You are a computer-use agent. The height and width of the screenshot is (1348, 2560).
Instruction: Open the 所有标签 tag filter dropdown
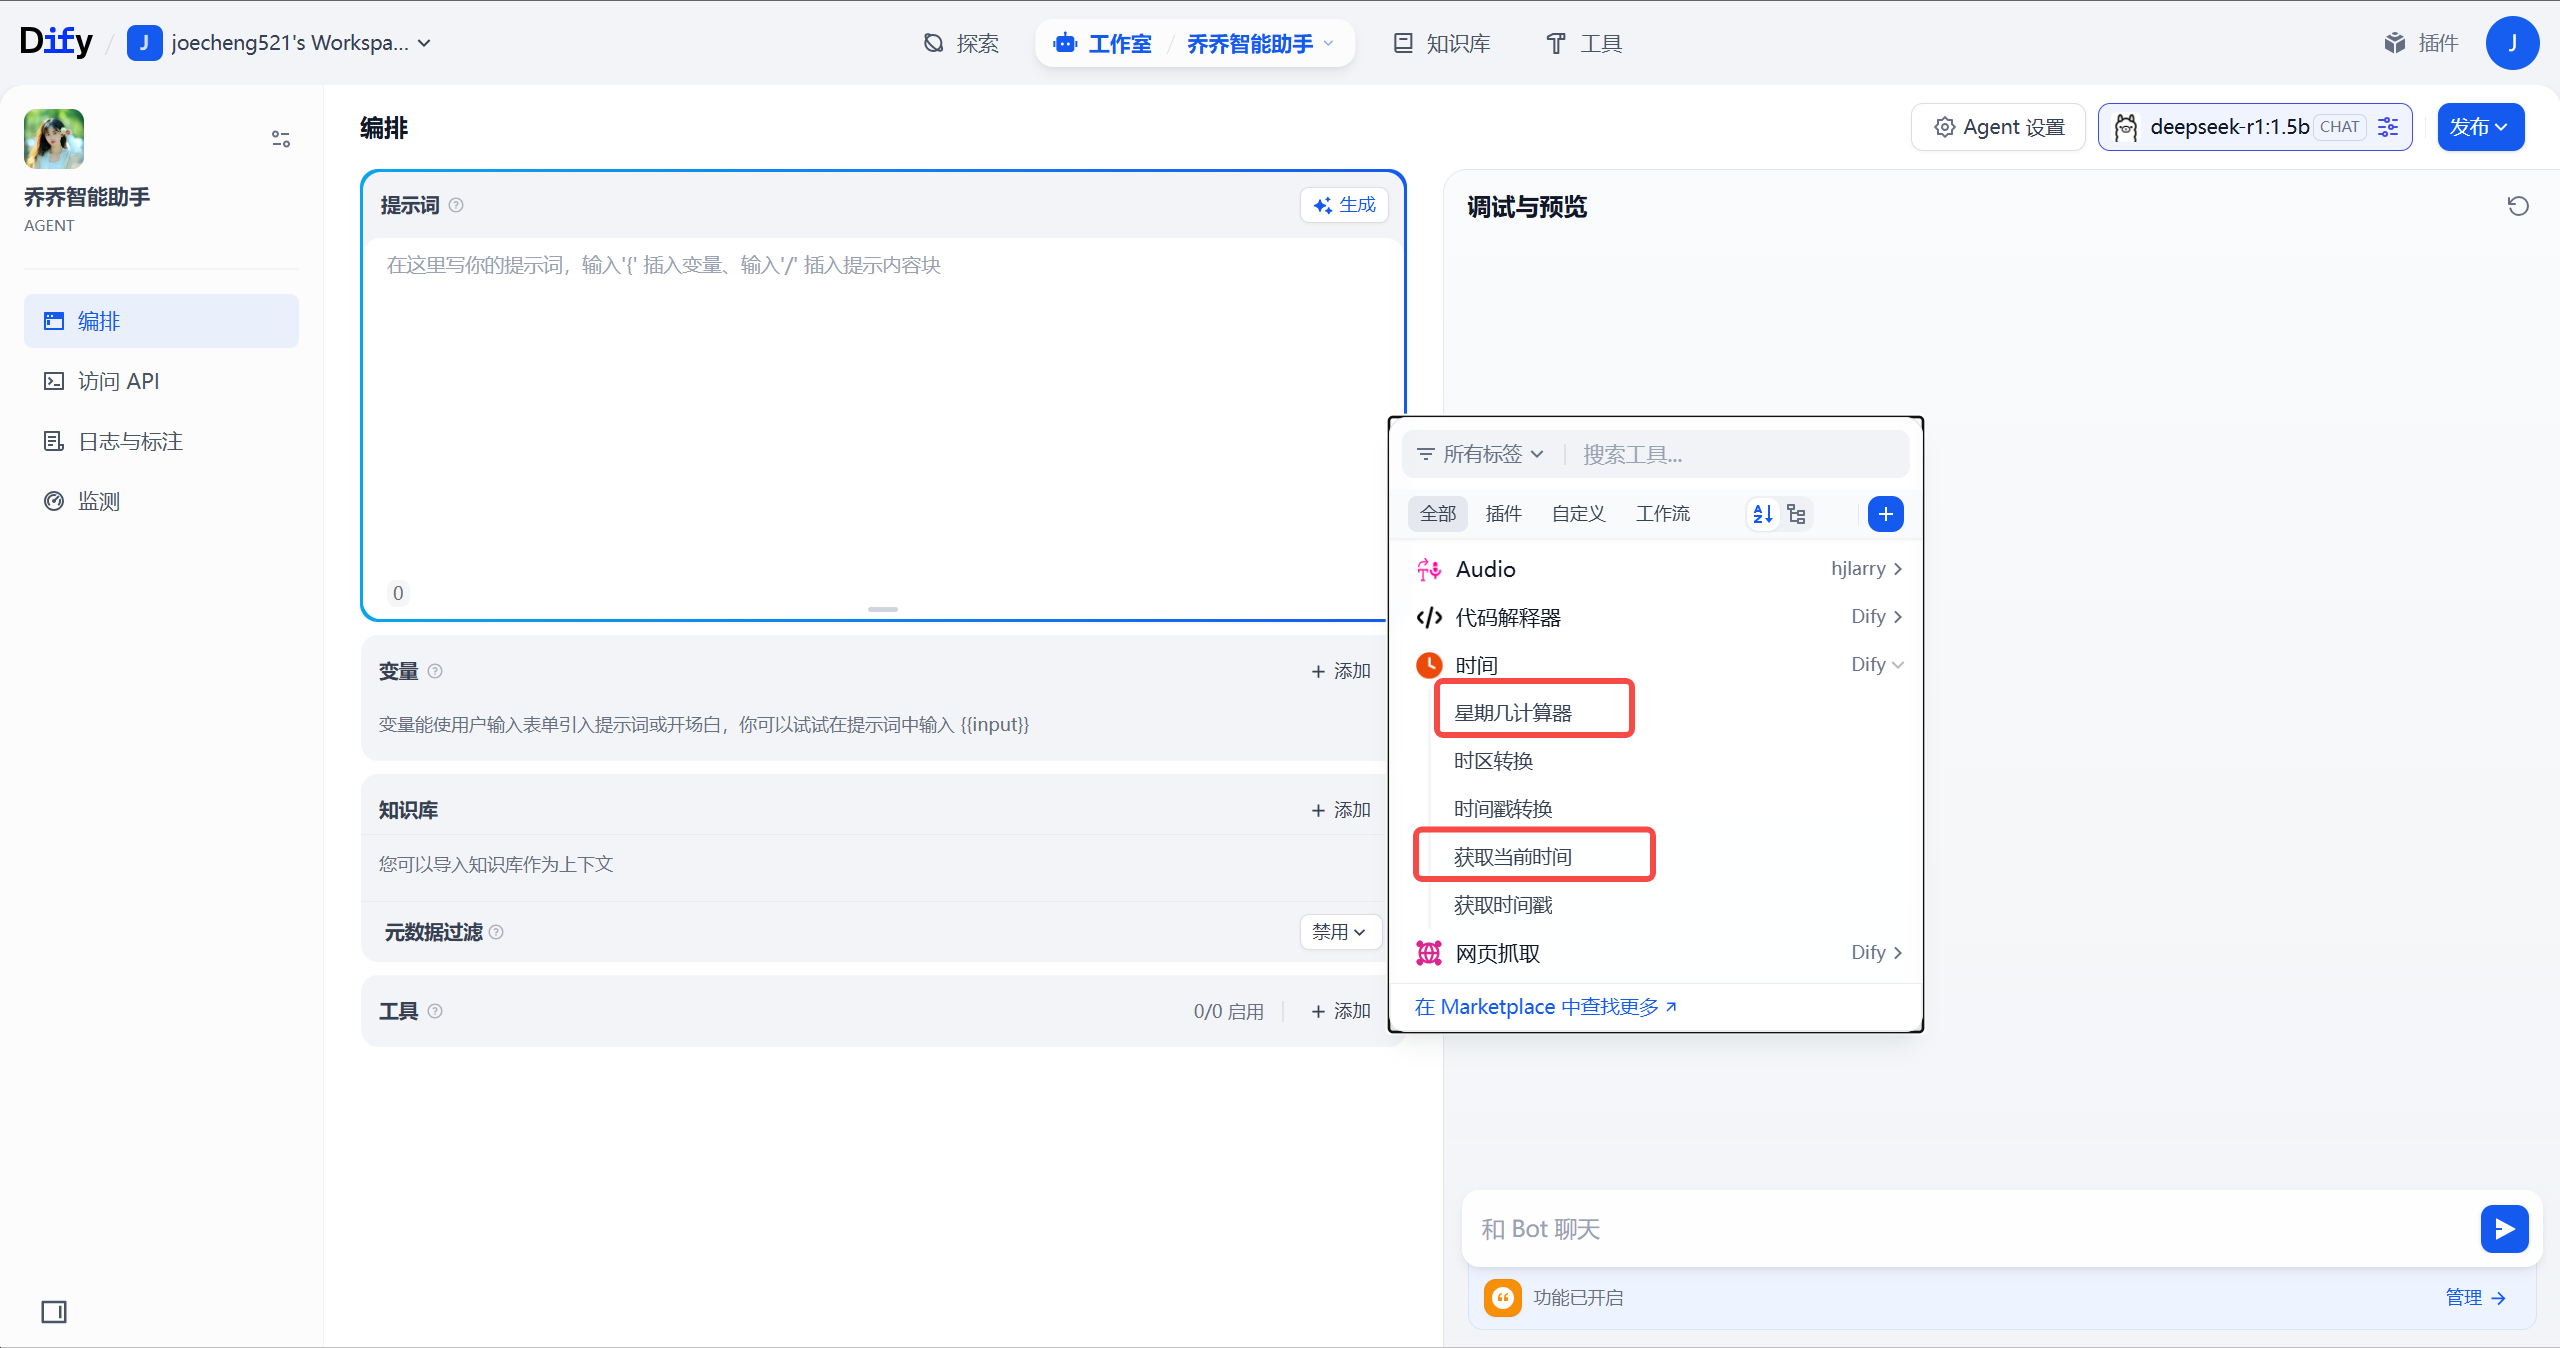click(1481, 454)
